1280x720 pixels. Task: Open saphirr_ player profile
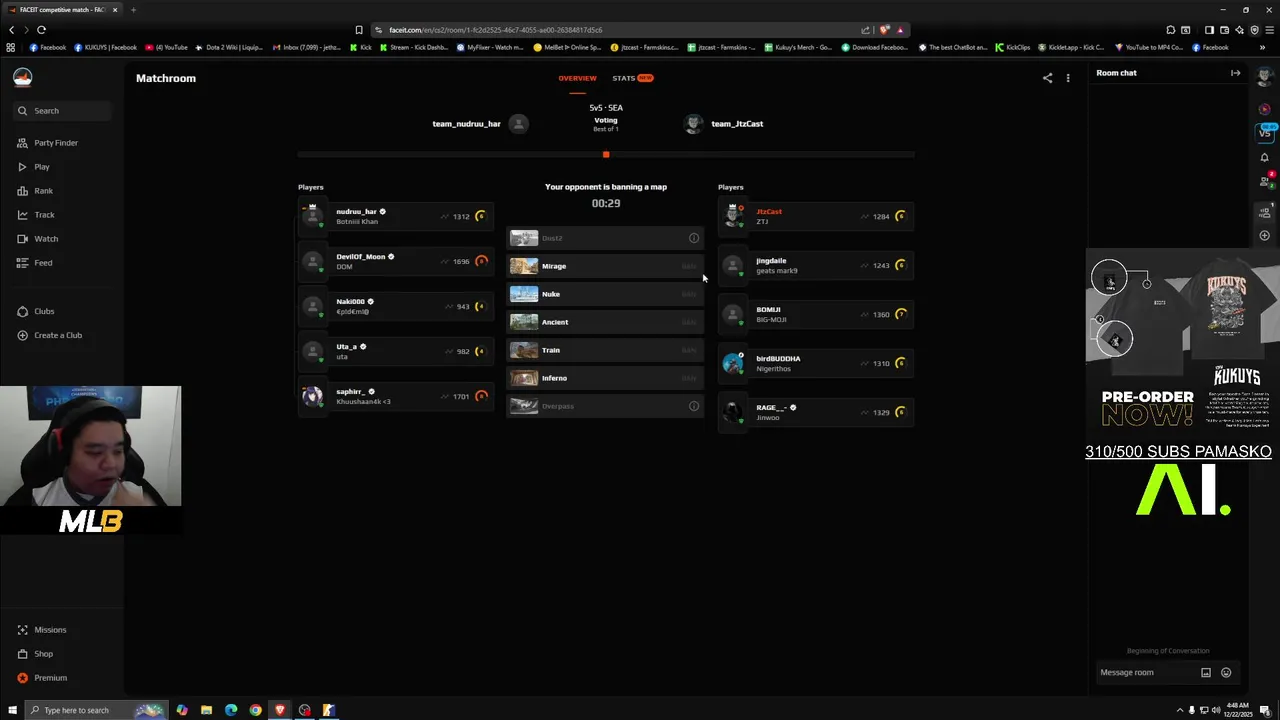click(351, 392)
